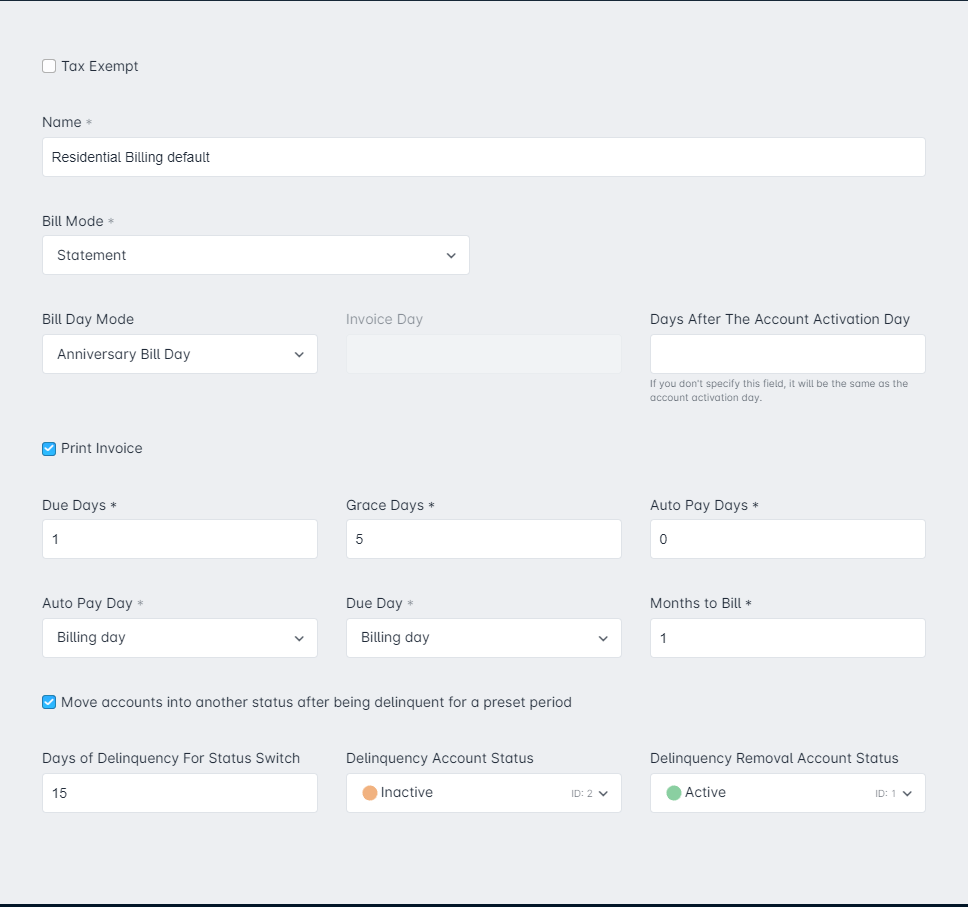Enable the Tax Exempt checkbox
Viewport: 968px width, 907px height.
tap(49, 66)
